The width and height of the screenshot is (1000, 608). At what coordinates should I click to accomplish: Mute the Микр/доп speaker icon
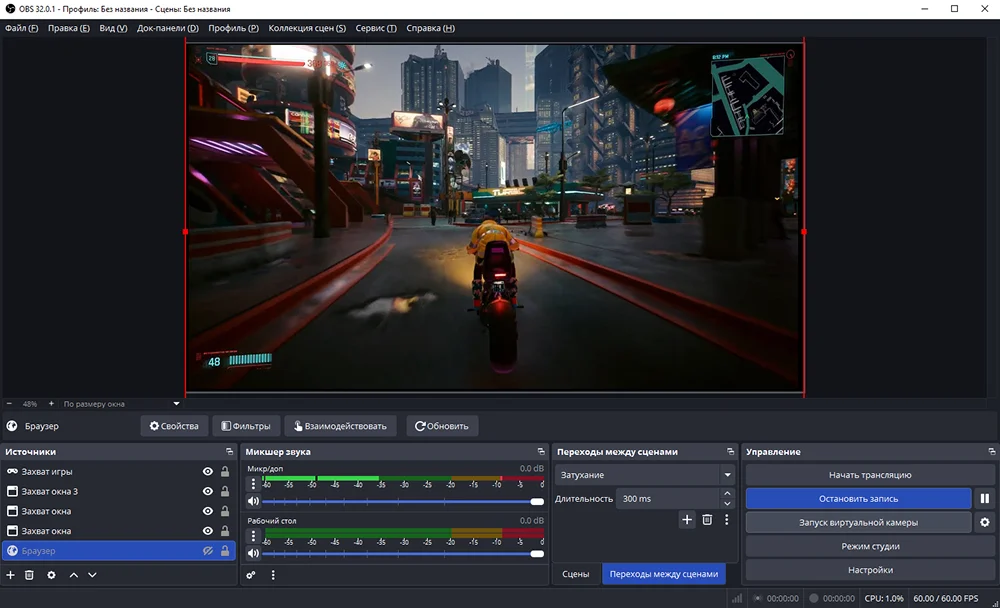pos(255,499)
